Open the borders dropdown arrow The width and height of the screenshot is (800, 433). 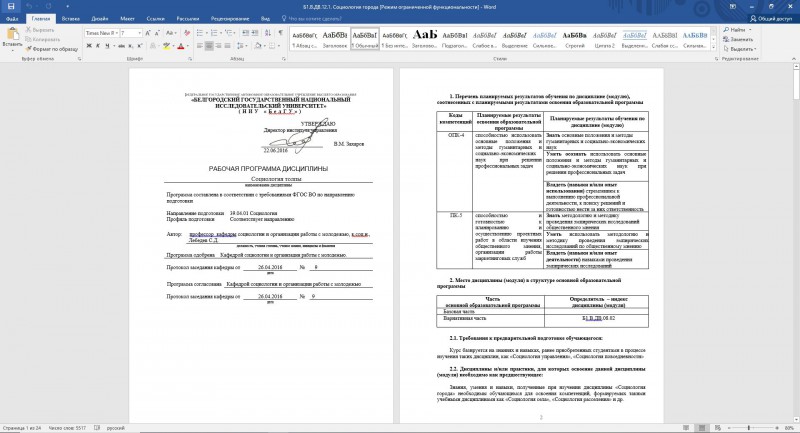click(279, 46)
